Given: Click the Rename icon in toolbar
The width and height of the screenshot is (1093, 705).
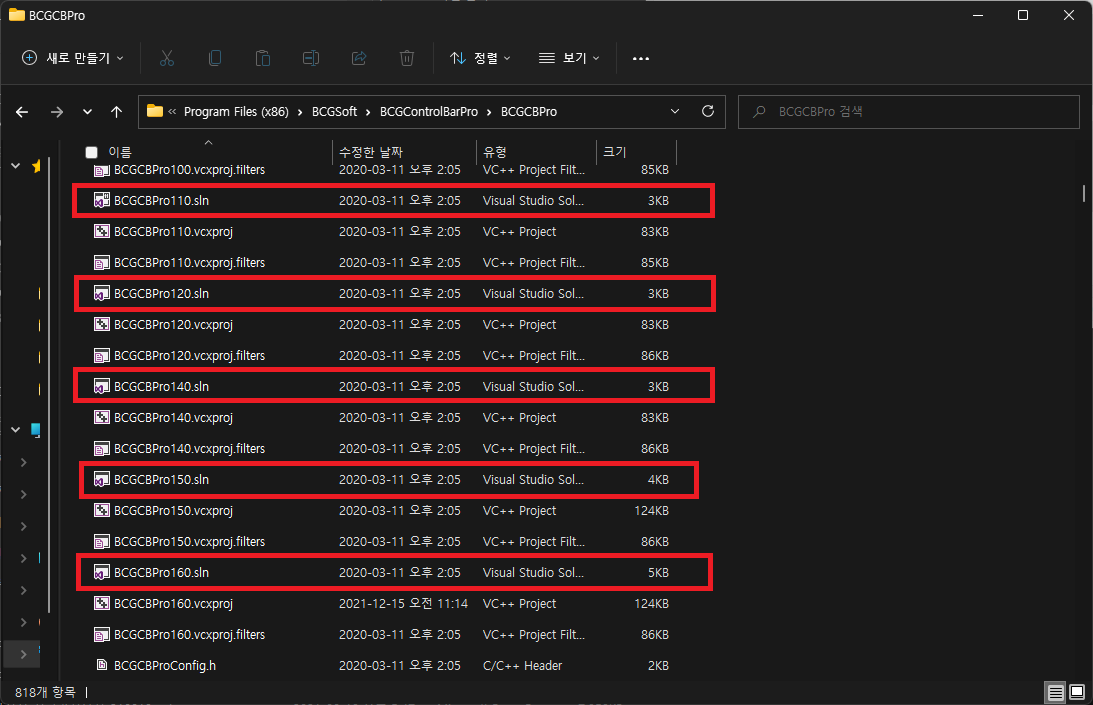Looking at the screenshot, I should 311,59.
